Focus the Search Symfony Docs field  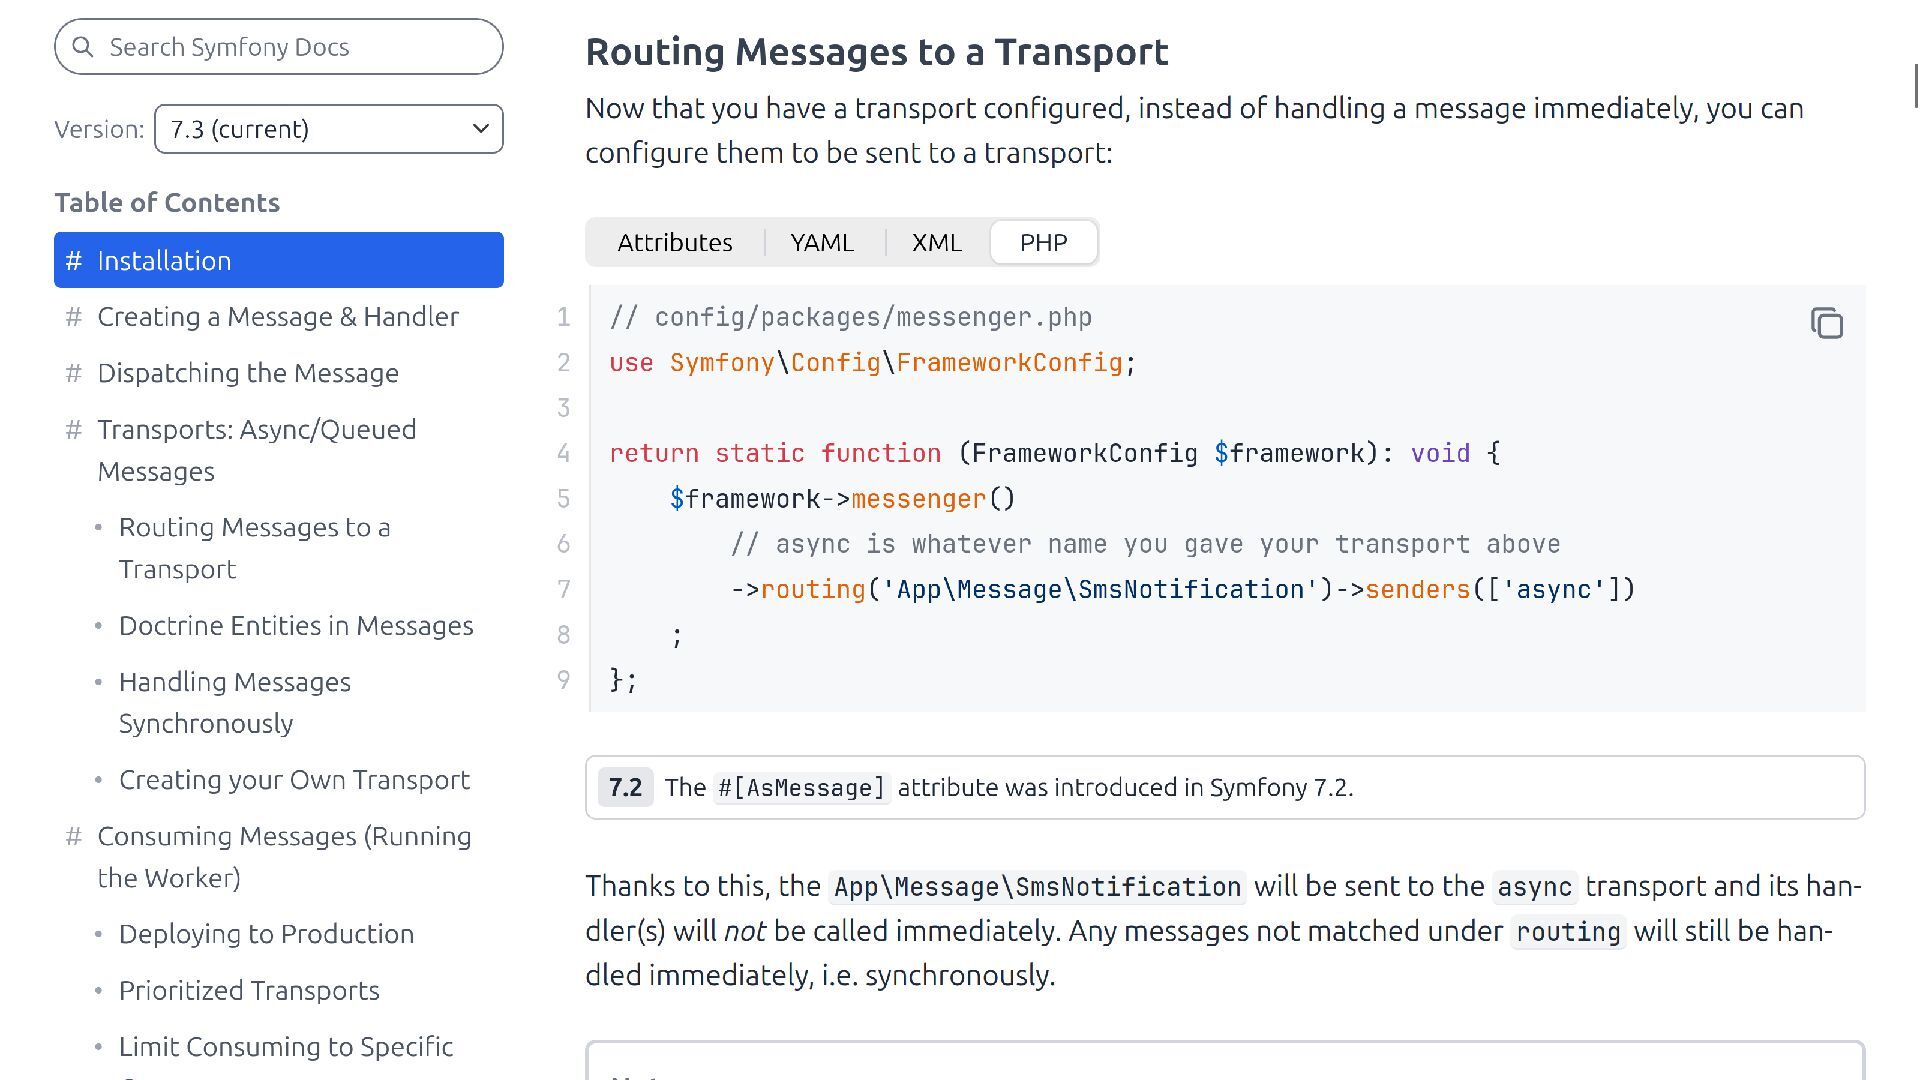[290, 47]
